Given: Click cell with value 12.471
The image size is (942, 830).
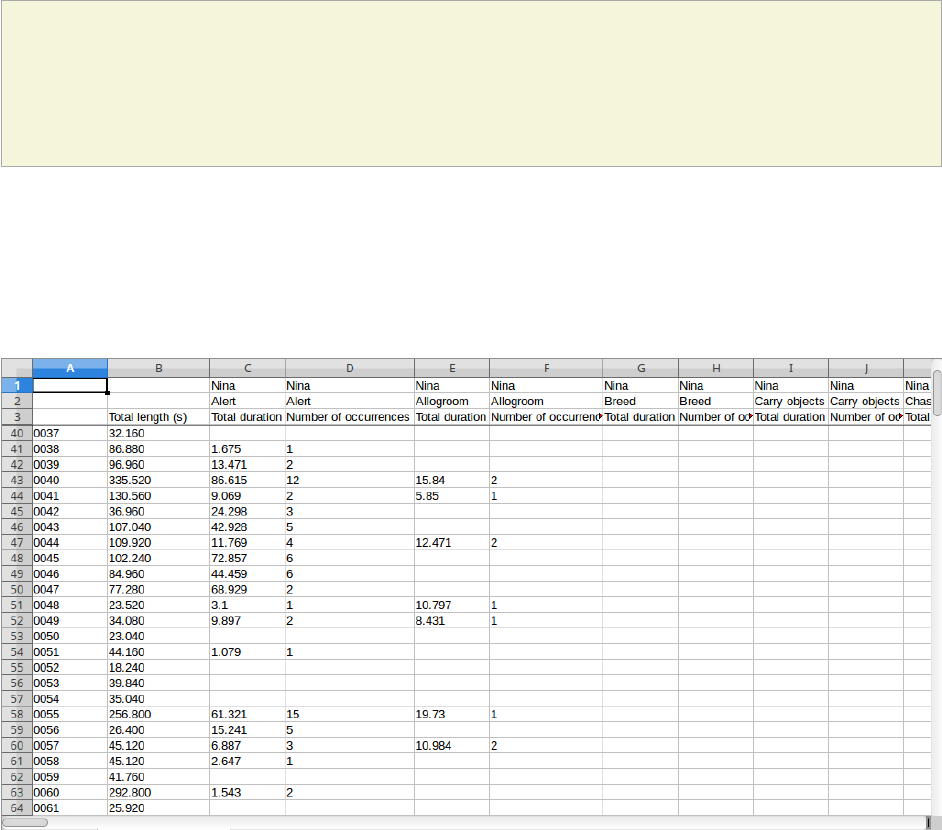Looking at the screenshot, I should pos(452,542).
